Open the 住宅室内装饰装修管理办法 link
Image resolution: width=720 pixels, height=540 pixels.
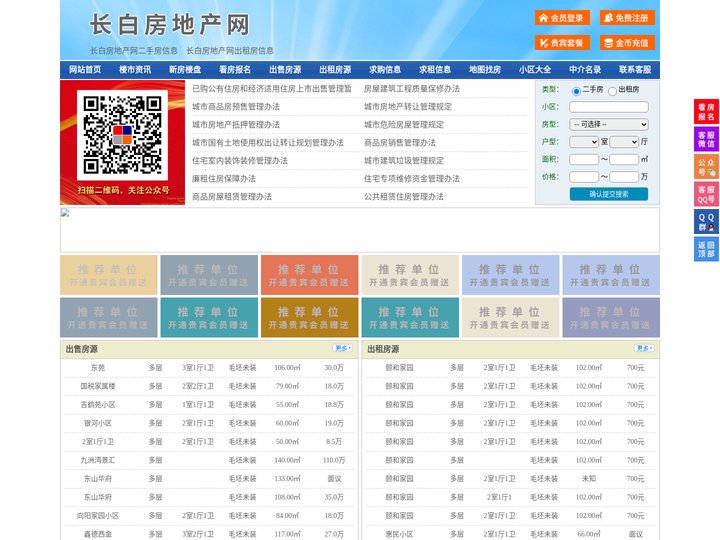click(240, 161)
